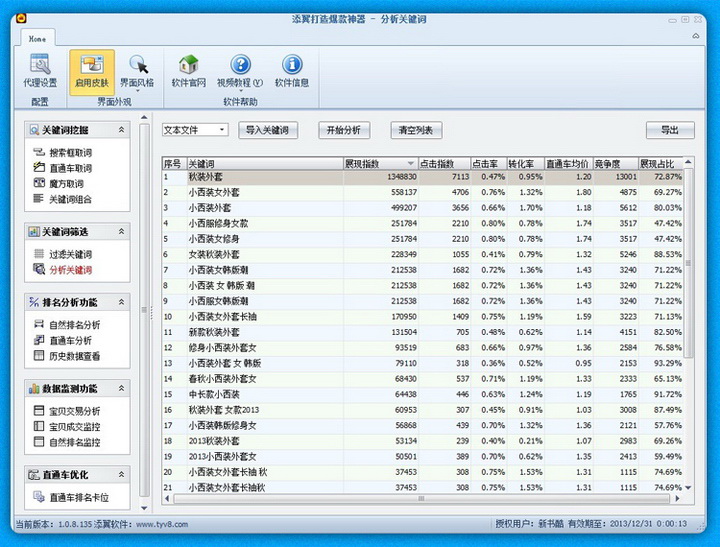Click the www.tyv8.com status bar link
Screen dimensions: 720x547
pyautogui.click(x=162, y=524)
